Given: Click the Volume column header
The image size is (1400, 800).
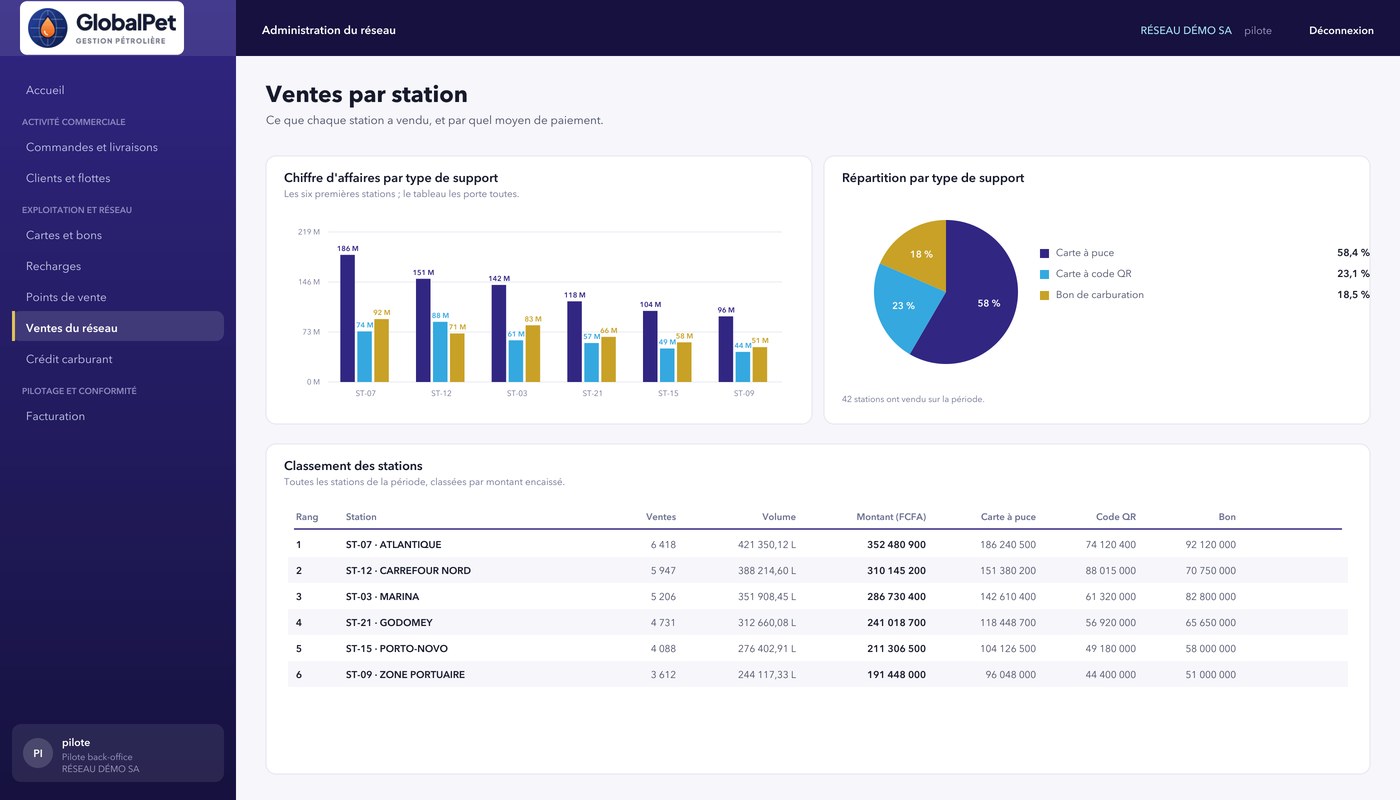Looking at the screenshot, I should [x=779, y=517].
